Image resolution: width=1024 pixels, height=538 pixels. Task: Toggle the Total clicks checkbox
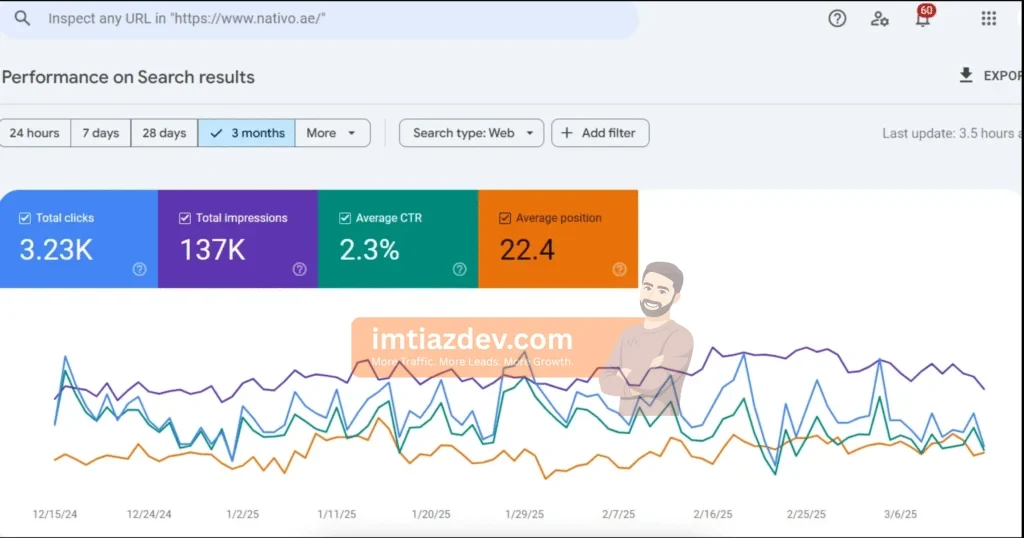tap(25, 218)
